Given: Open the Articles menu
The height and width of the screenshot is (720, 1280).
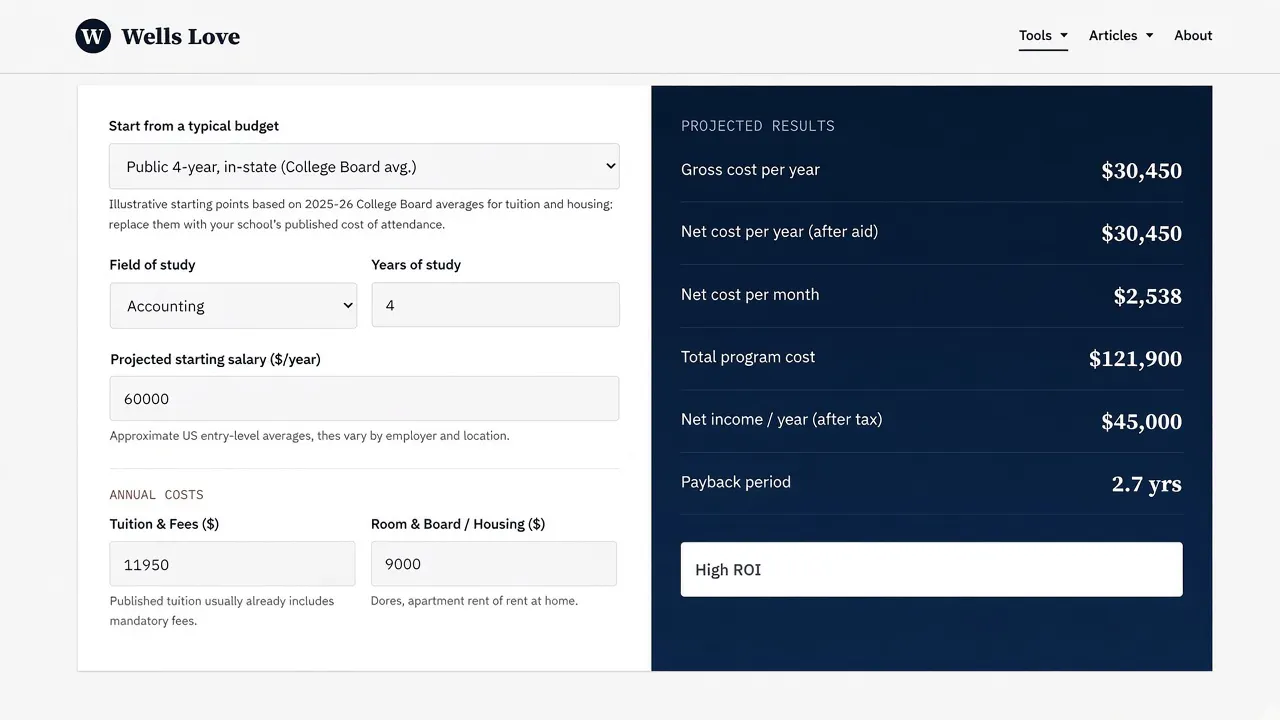Looking at the screenshot, I should pos(1121,35).
